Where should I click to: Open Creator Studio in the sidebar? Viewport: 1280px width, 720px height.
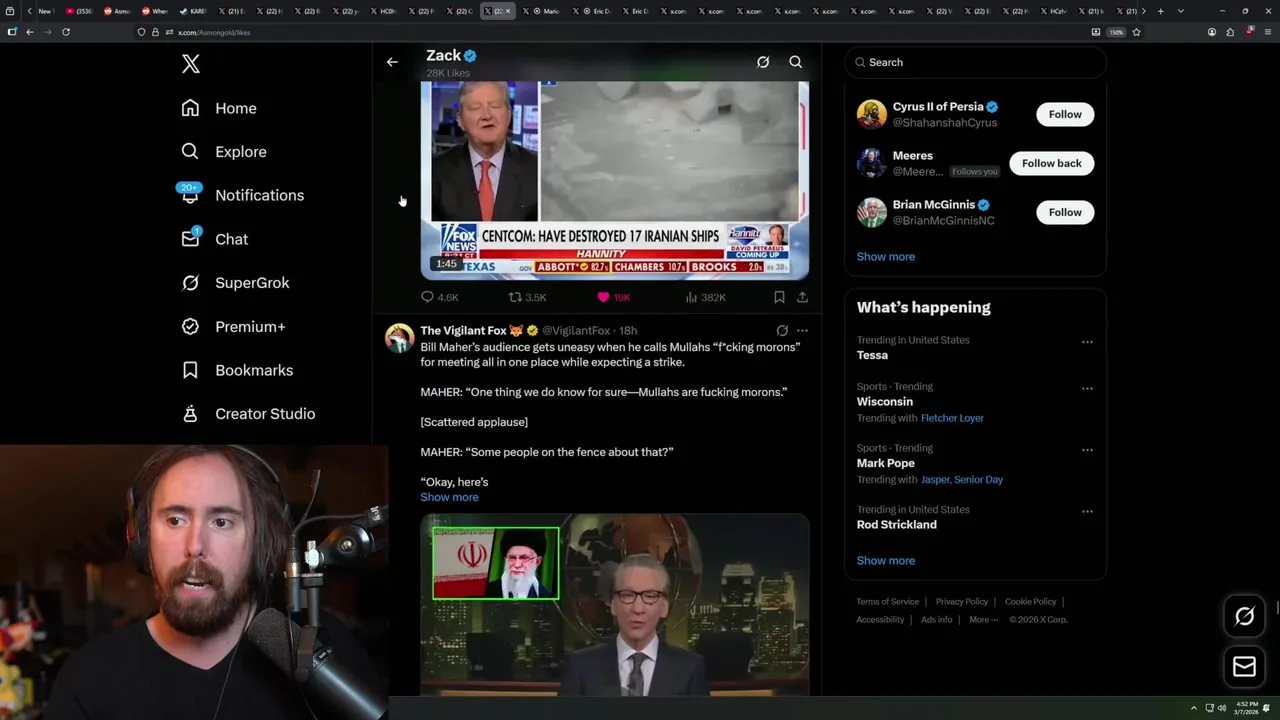tap(248, 414)
